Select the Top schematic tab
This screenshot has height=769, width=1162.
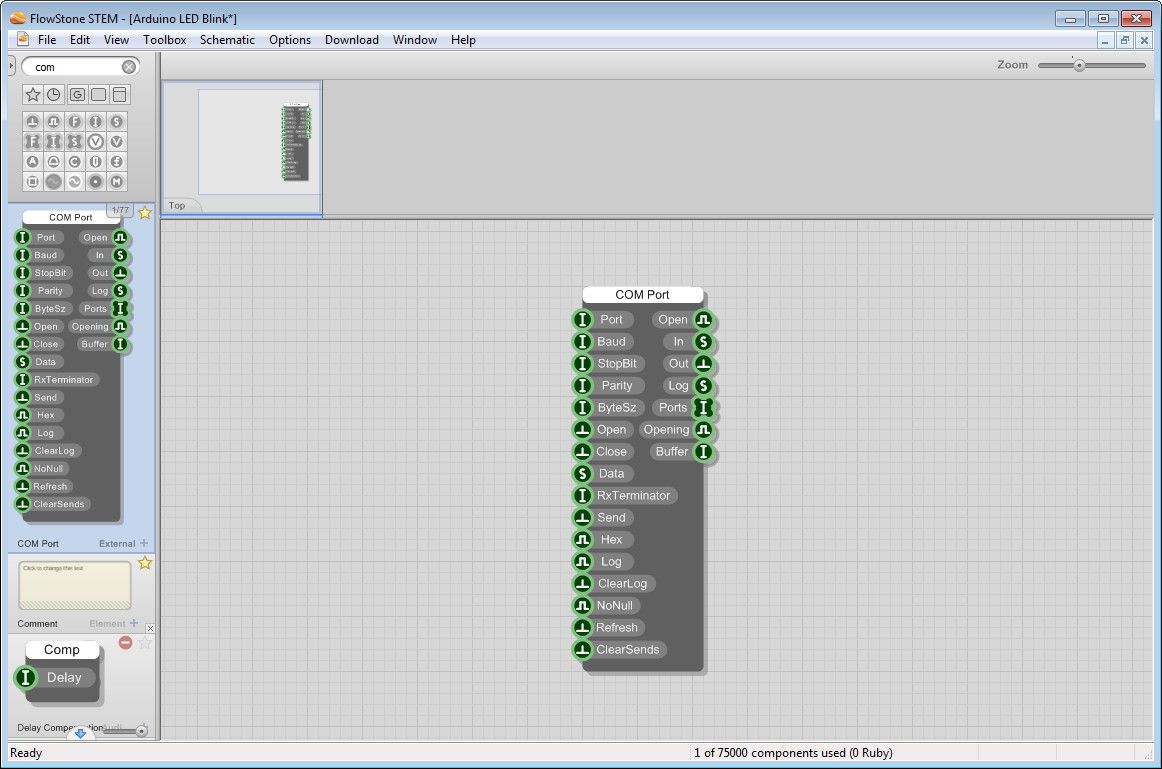[x=178, y=206]
